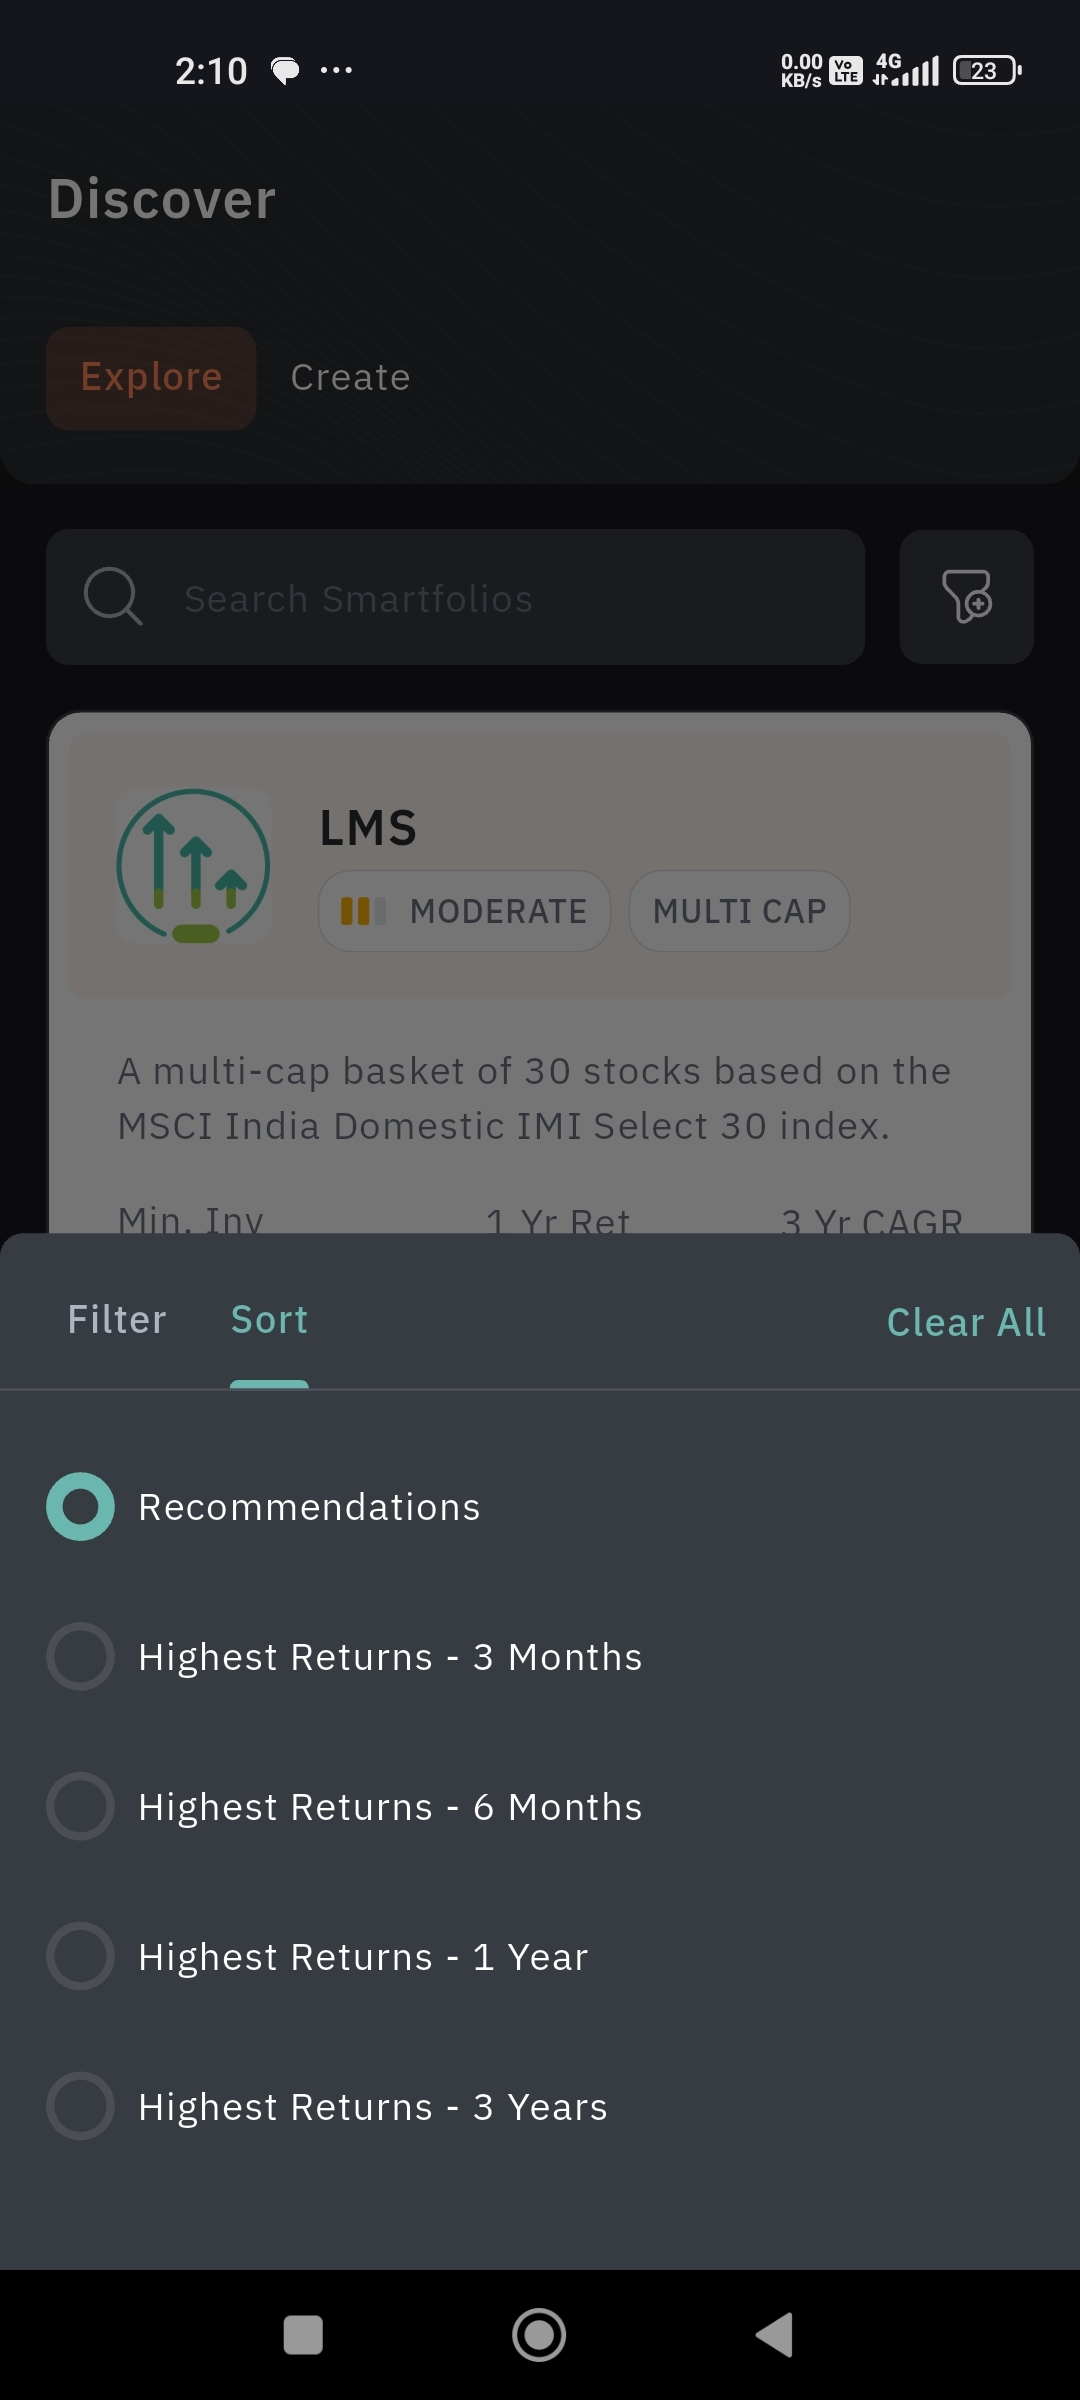Switch to the Create tab
This screenshot has width=1080, height=2400.
click(350, 378)
